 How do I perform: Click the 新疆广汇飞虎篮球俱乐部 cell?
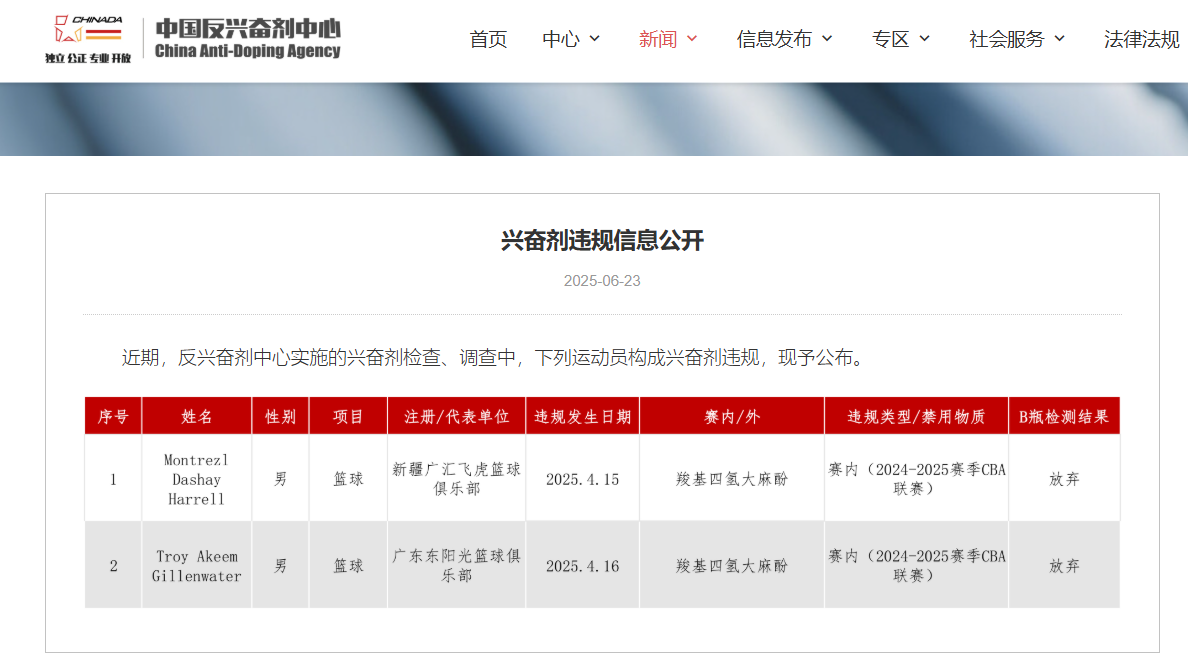456,479
